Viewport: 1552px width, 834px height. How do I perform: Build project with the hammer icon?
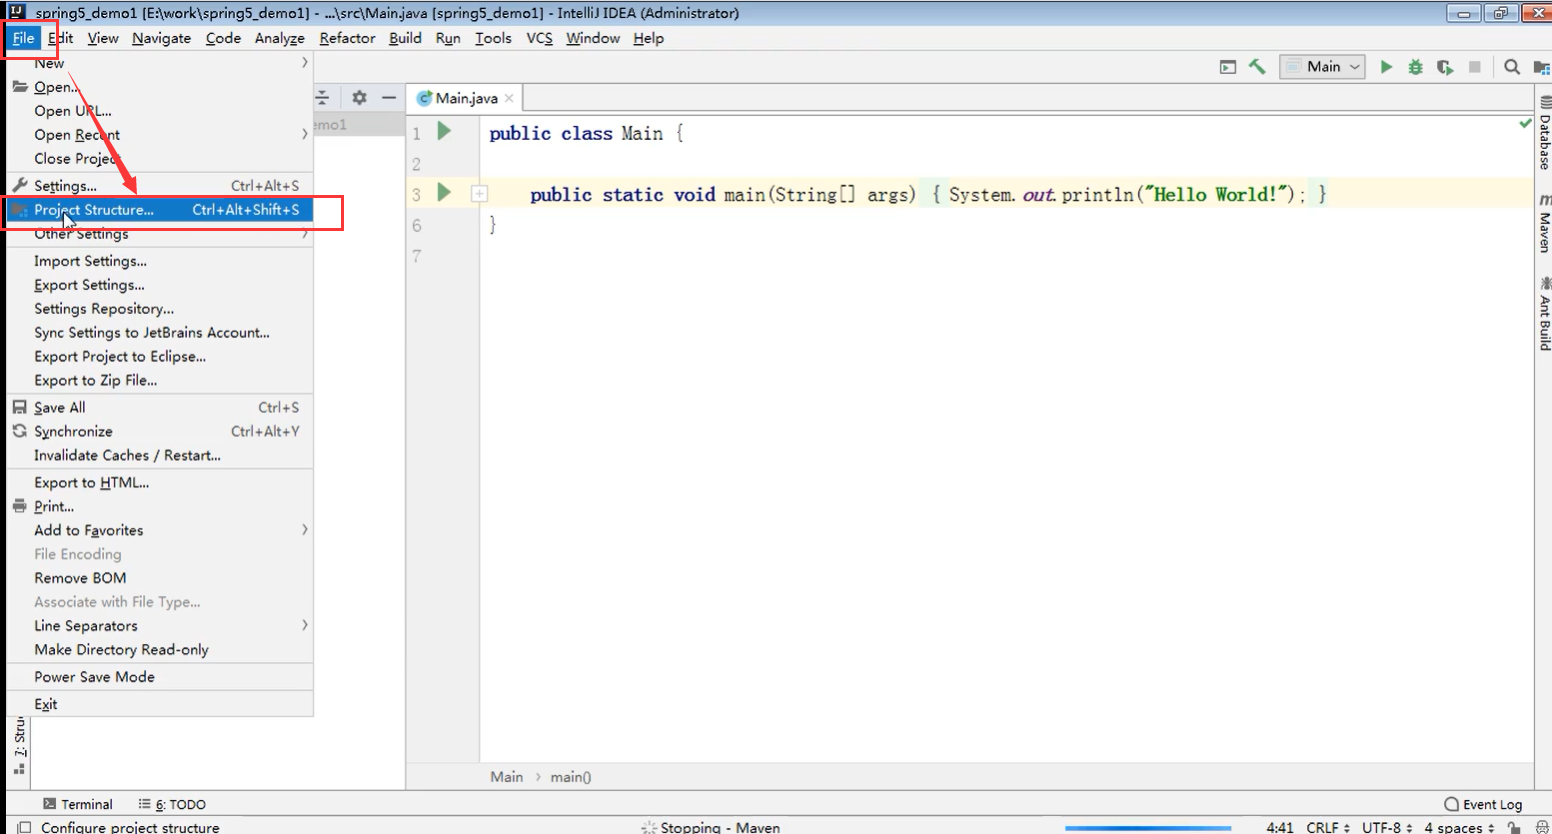1257,67
